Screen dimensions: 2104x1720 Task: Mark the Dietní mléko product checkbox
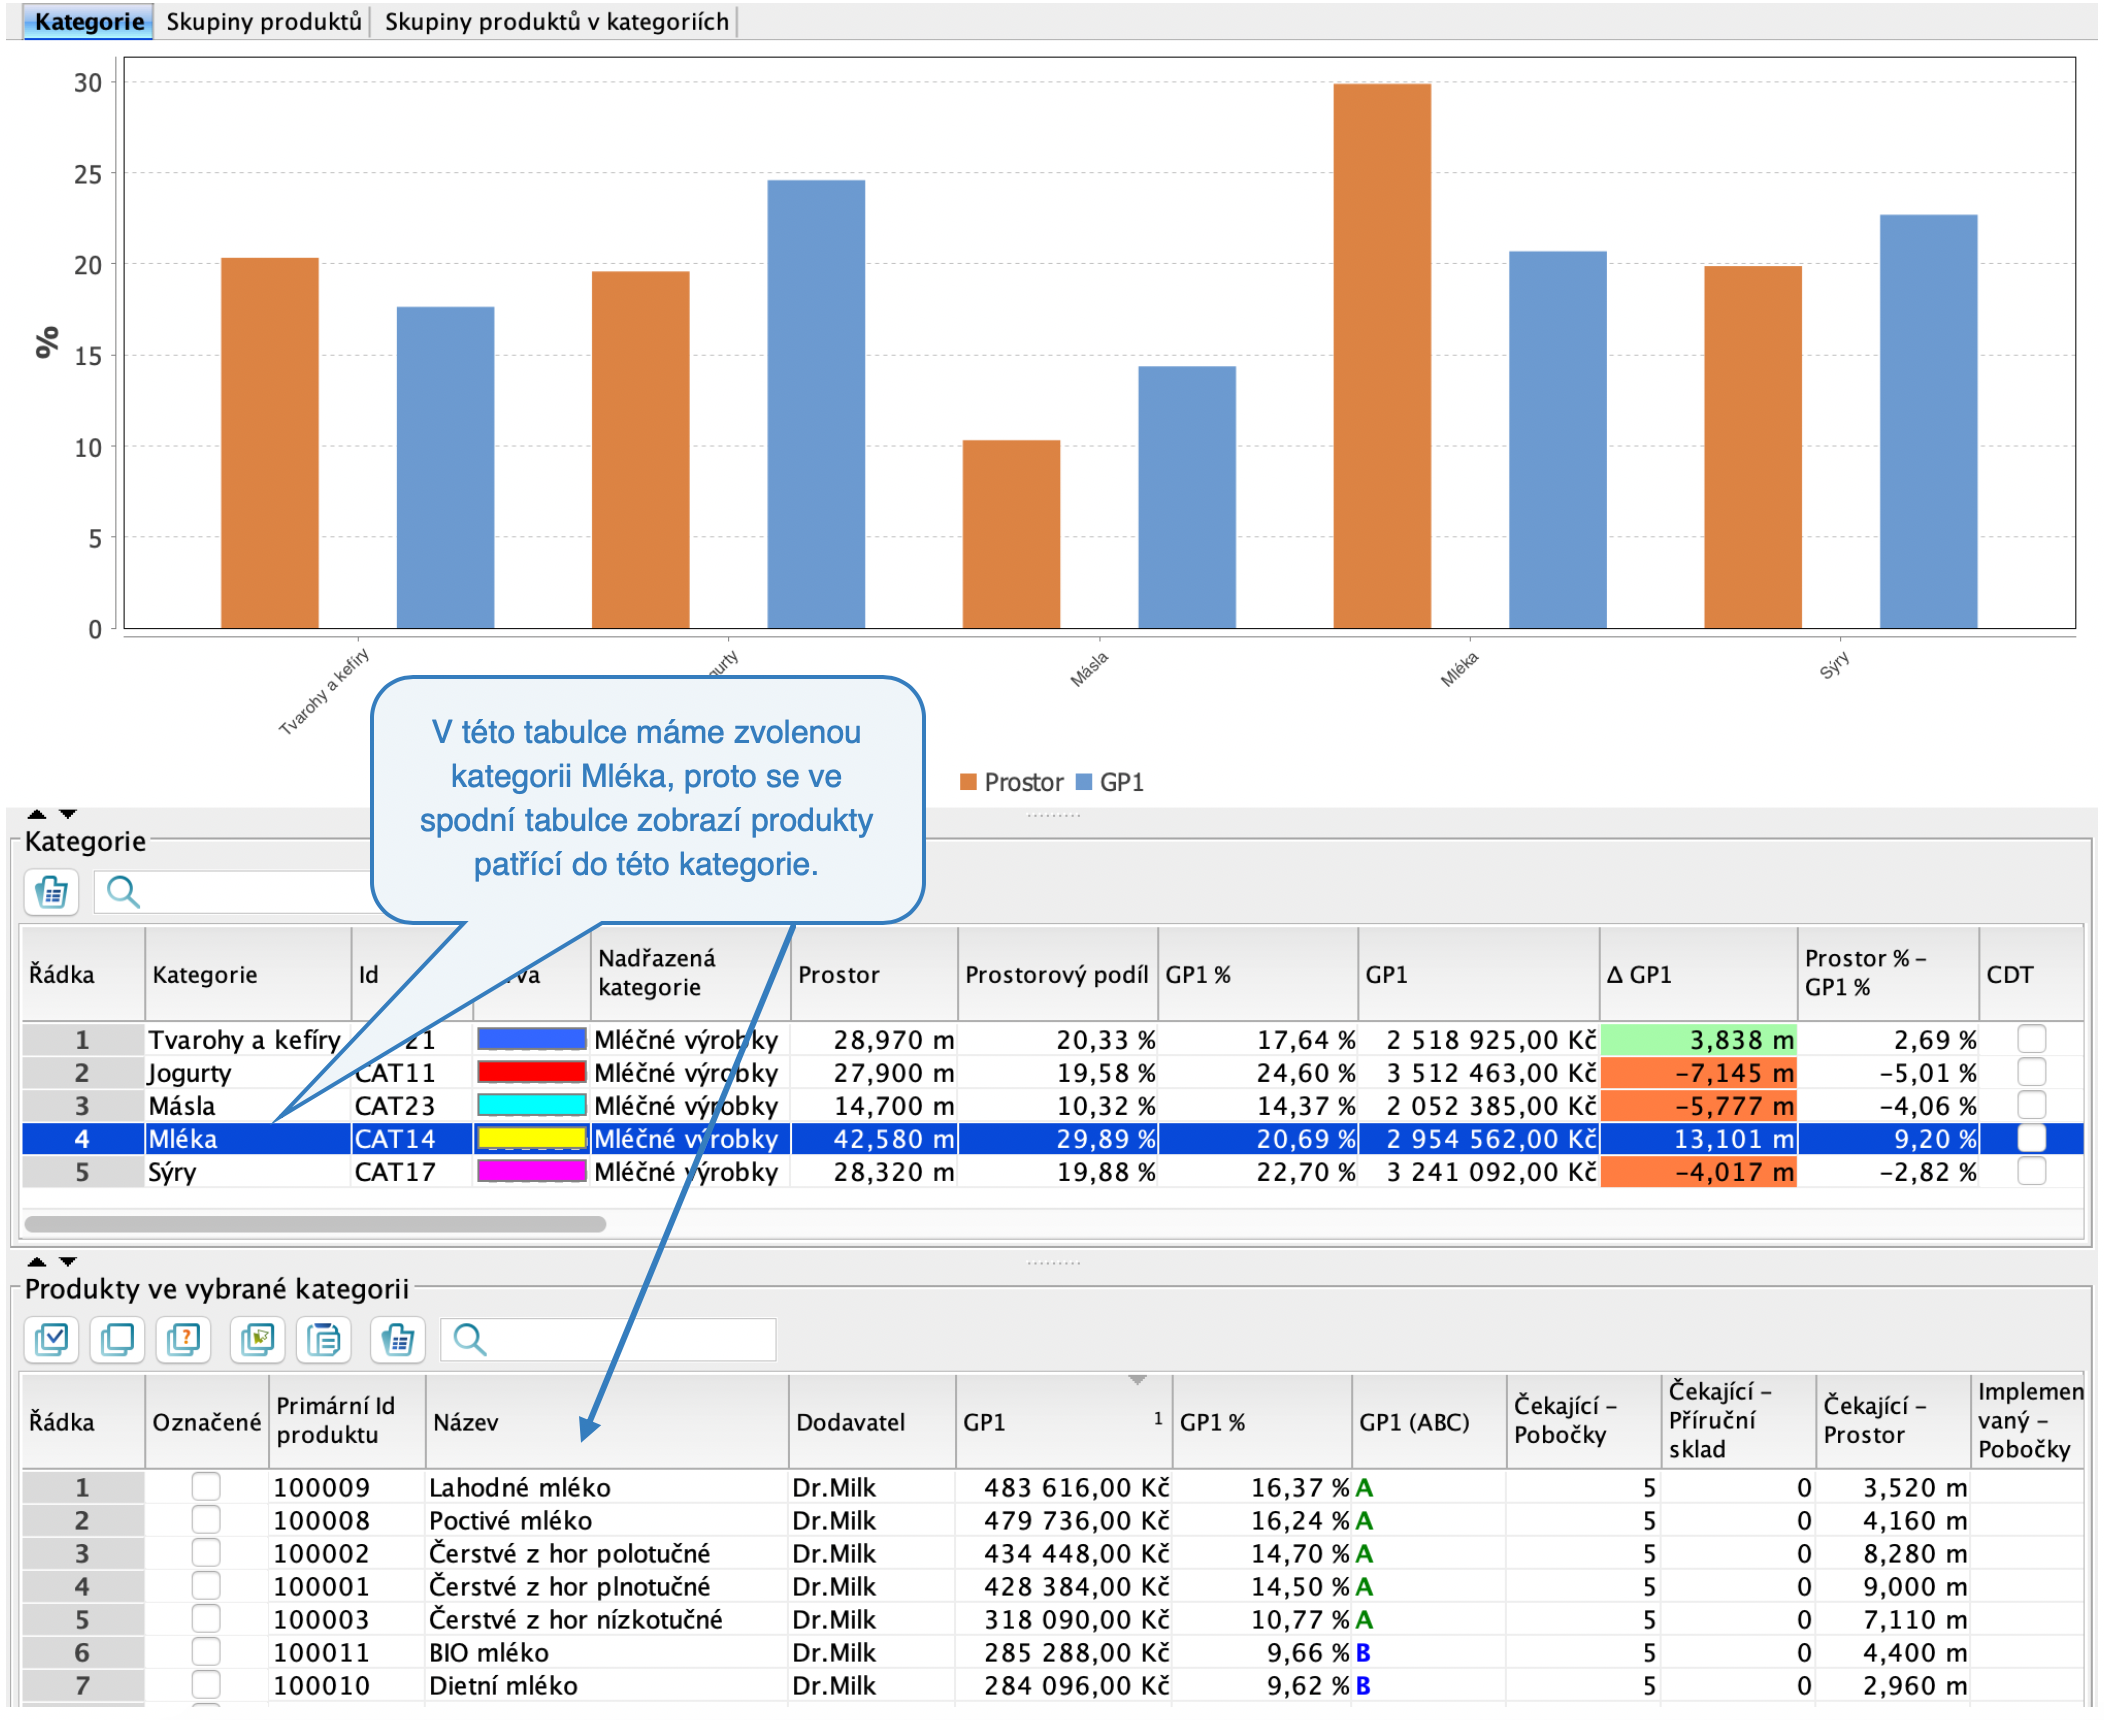point(206,1685)
